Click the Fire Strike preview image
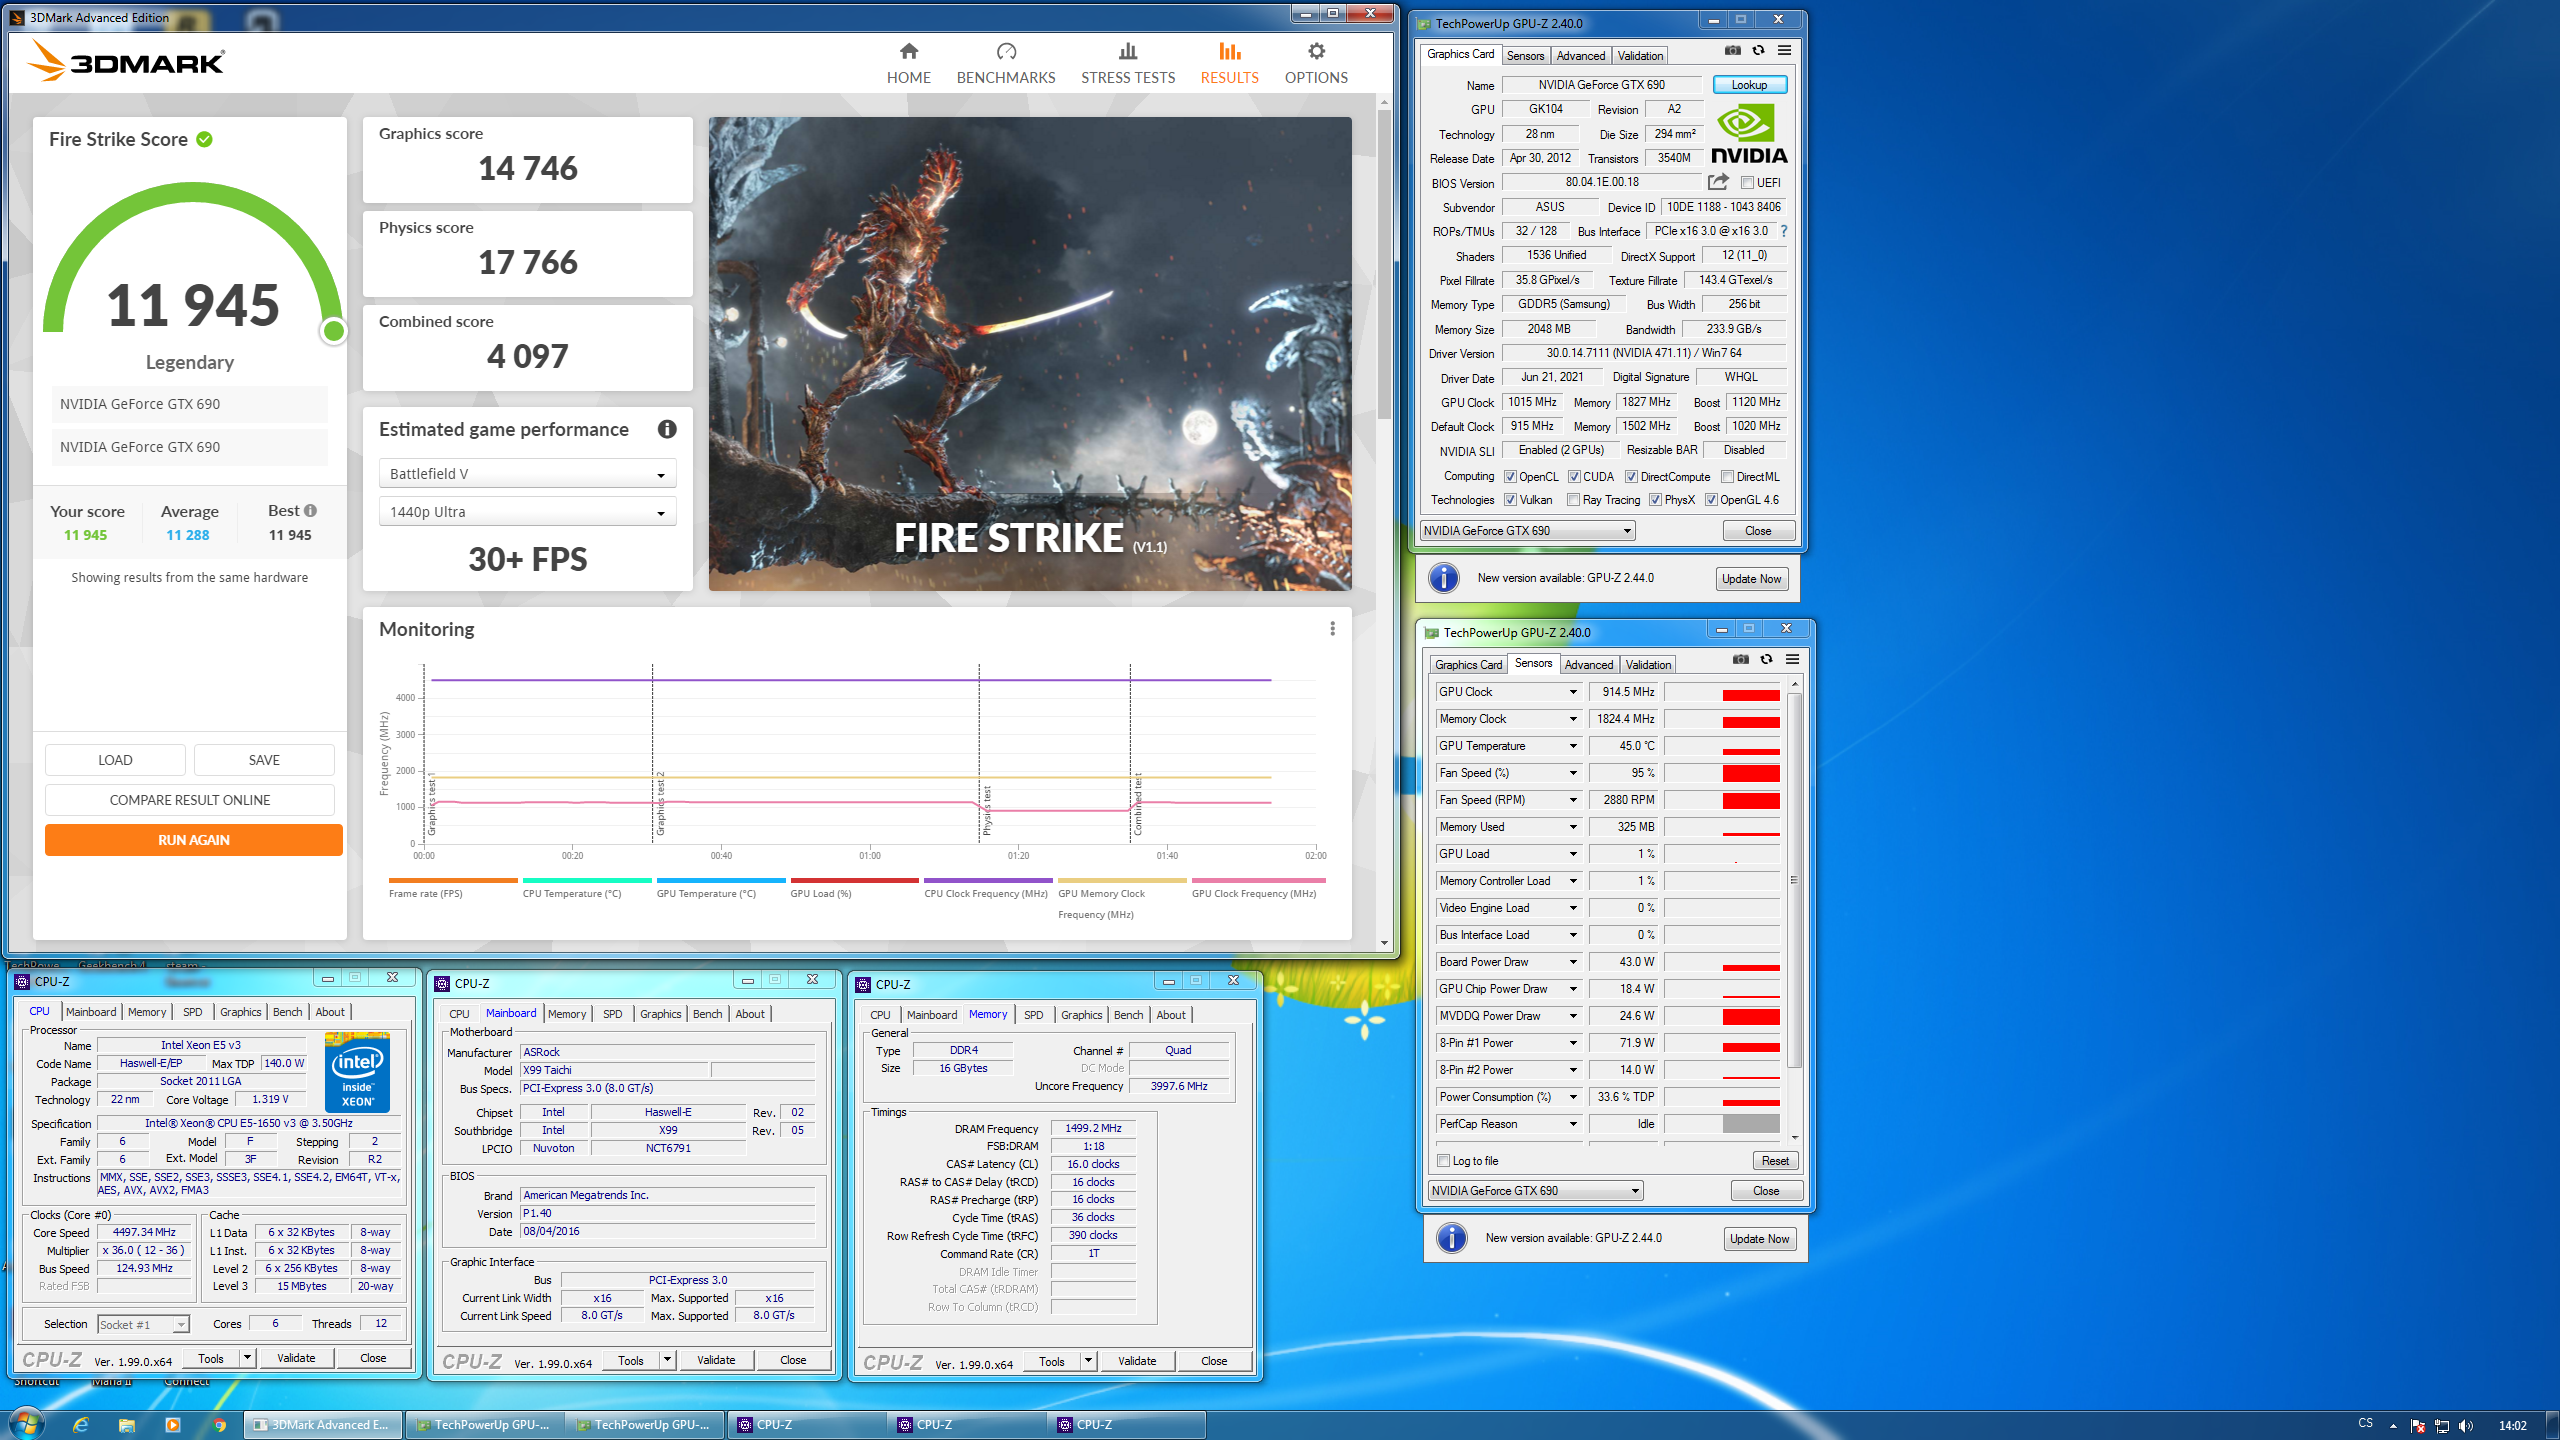 (1030, 354)
